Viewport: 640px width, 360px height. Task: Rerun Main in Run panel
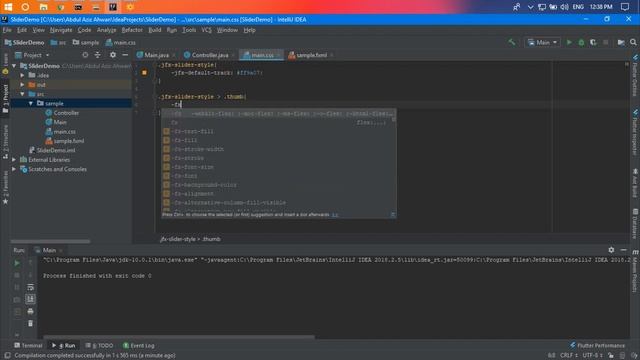point(17,263)
